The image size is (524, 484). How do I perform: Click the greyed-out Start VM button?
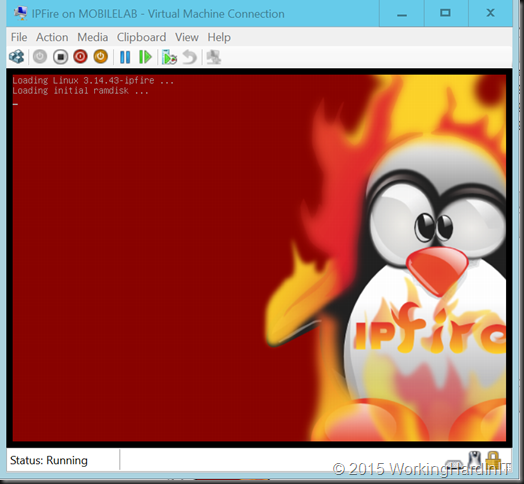pos(40,57)
